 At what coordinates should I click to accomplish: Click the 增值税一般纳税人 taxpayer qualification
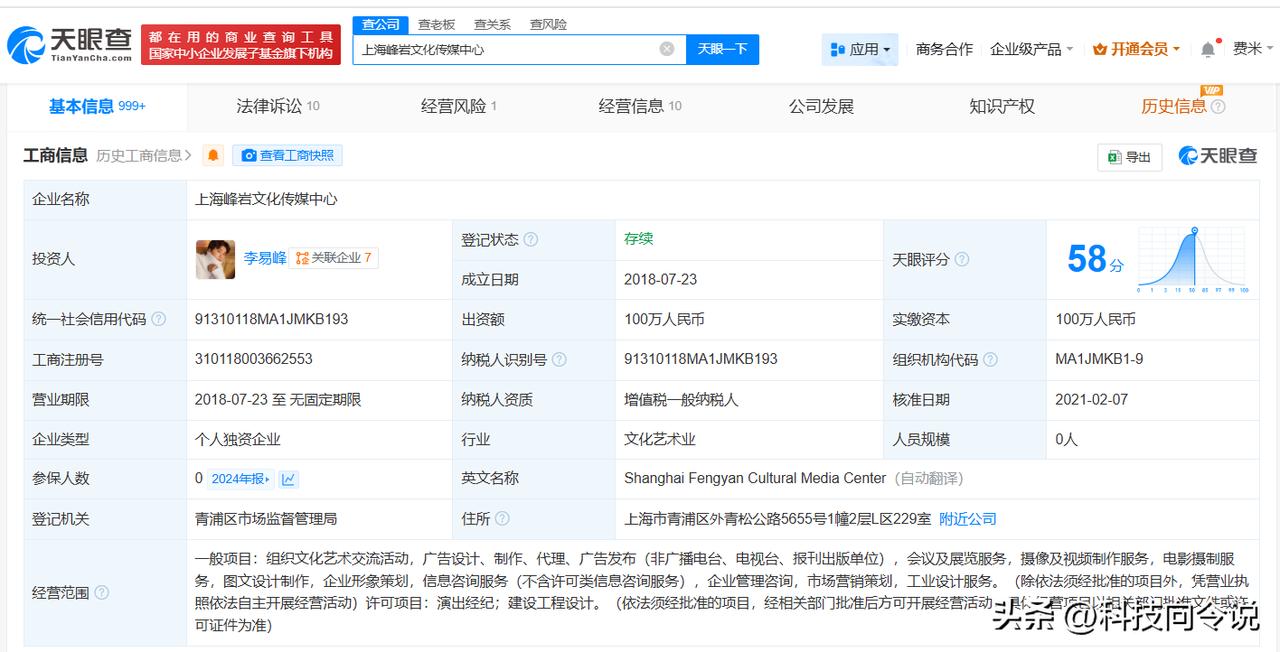coord(681,400)
